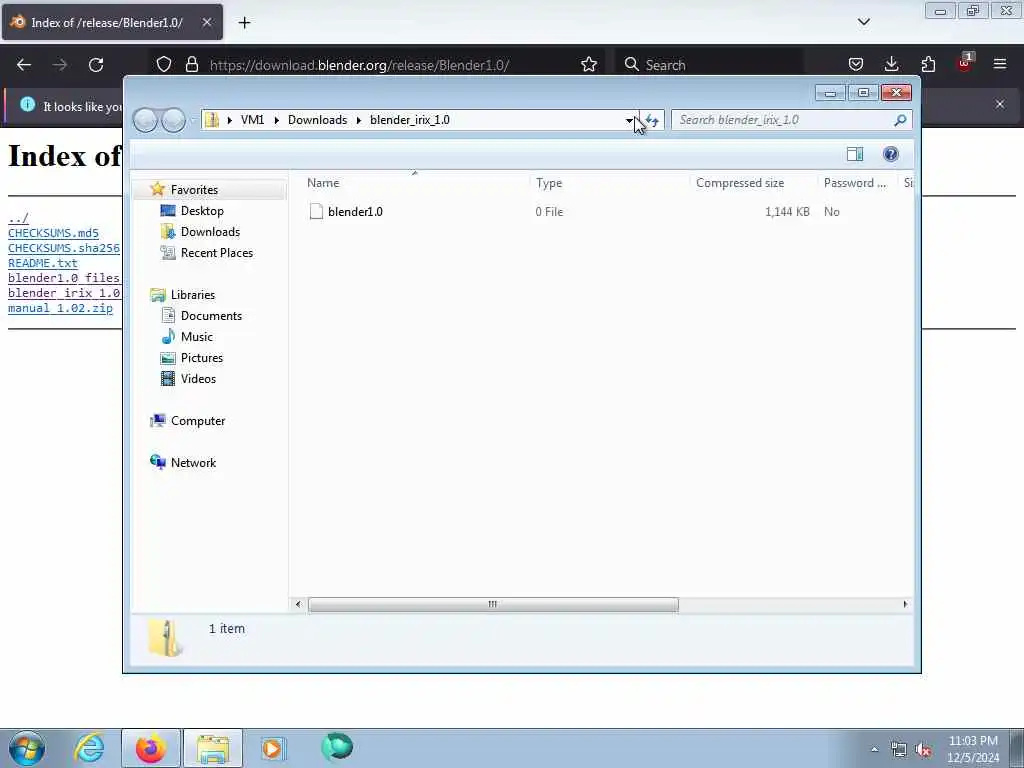Click the blender1.0 file icon

pyautogui.click(x=316, y=211)
